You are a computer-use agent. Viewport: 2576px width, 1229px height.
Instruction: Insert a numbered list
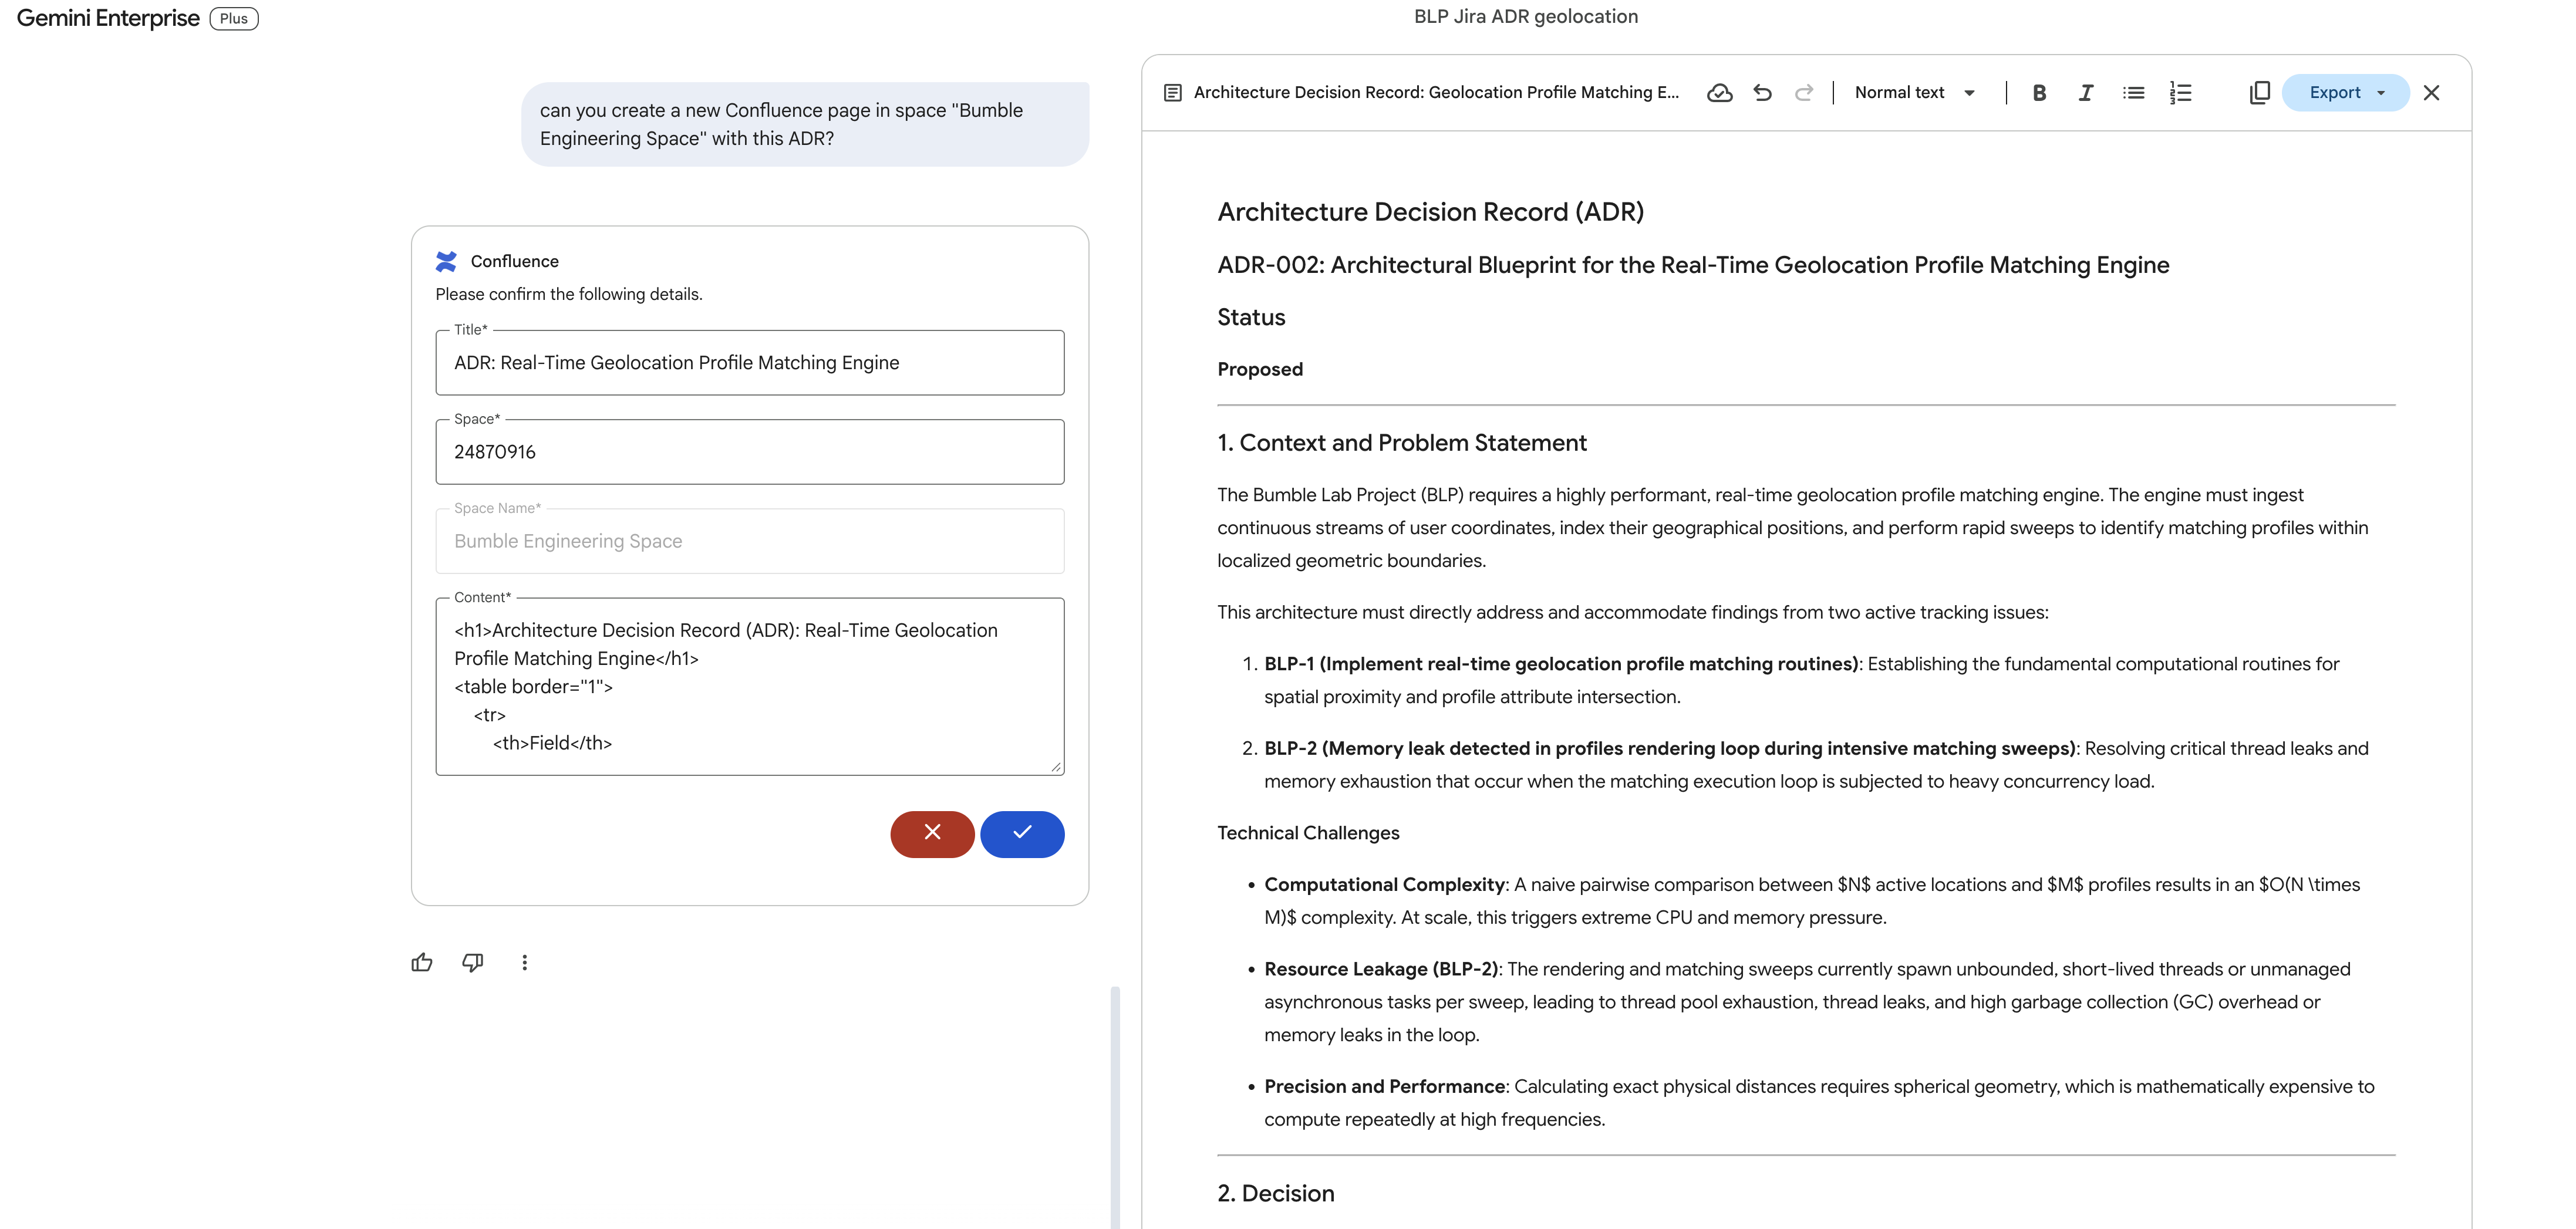pyautogui.click(x=2181, y=92)
